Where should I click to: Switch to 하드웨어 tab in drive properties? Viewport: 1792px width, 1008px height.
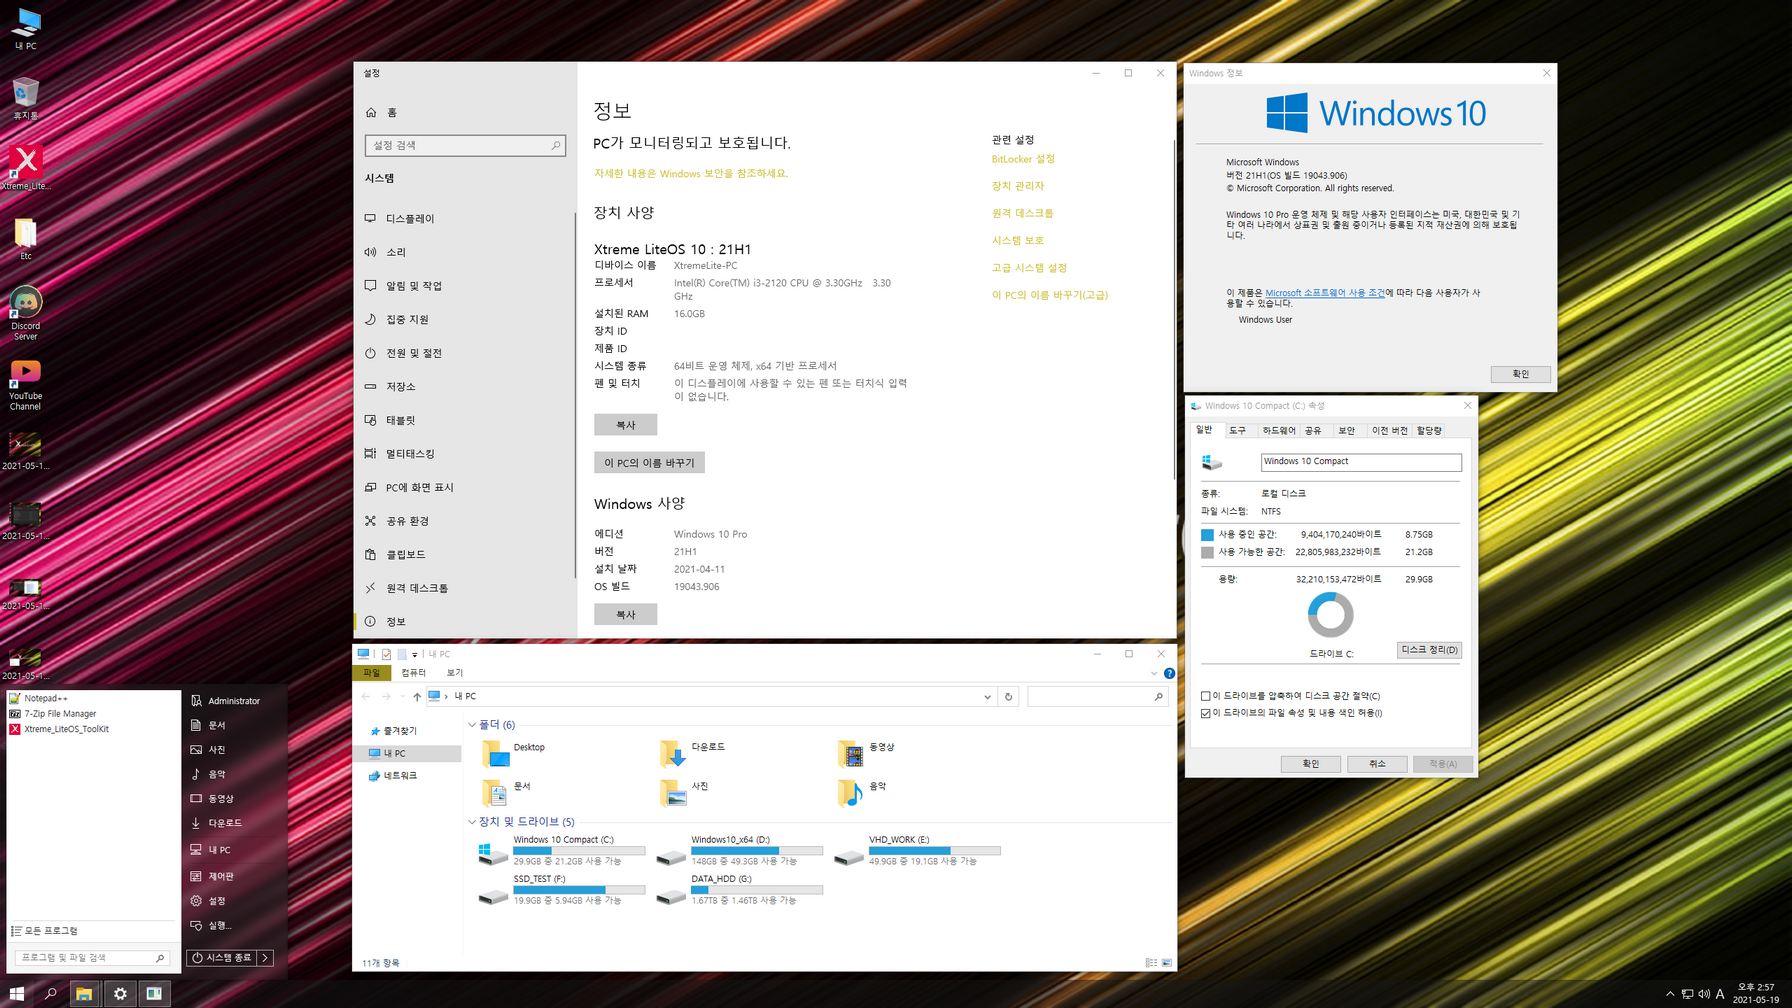[1278, 430]
